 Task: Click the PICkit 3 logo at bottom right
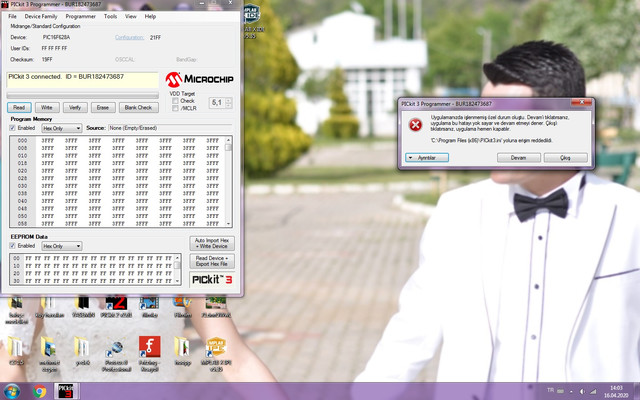coord(212,280)
